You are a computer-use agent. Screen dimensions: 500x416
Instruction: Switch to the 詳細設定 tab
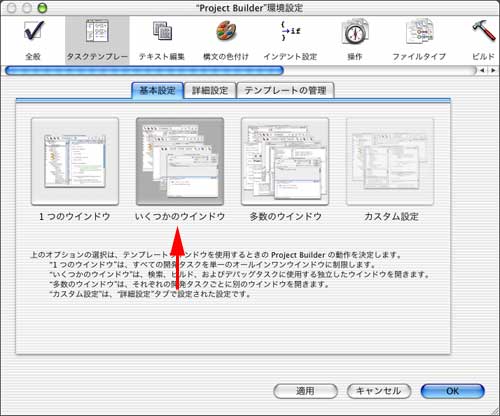[210, 90]
